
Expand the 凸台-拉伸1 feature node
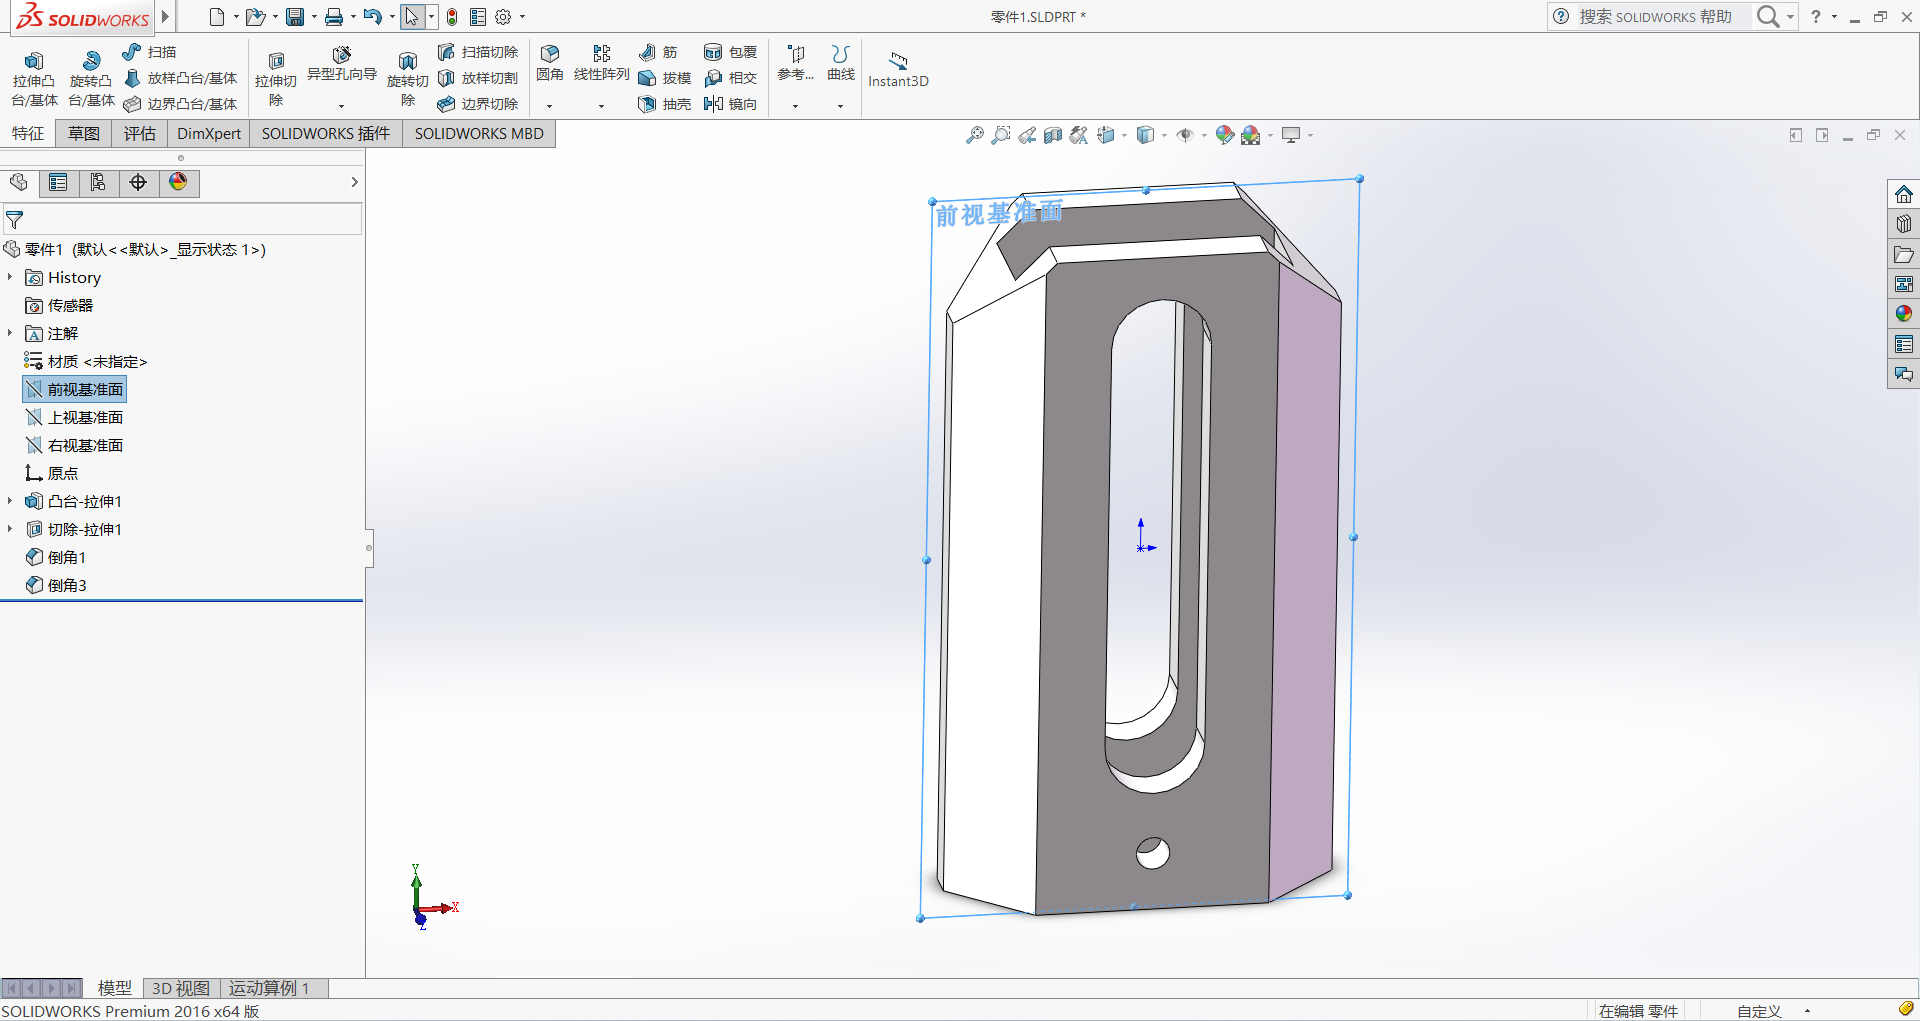tap(10, 501)
